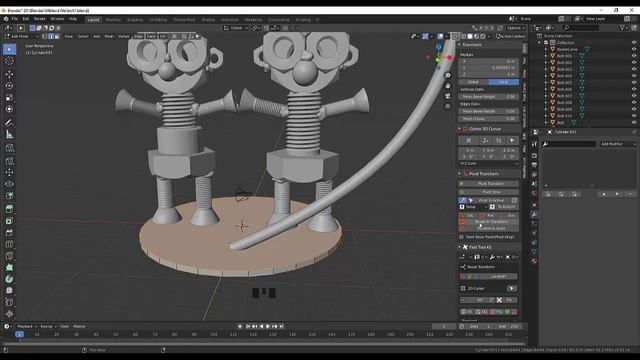Toggle viewport overlays
Image resolution: width=640 pixels, height=360 pixels.
pos(440,36)
